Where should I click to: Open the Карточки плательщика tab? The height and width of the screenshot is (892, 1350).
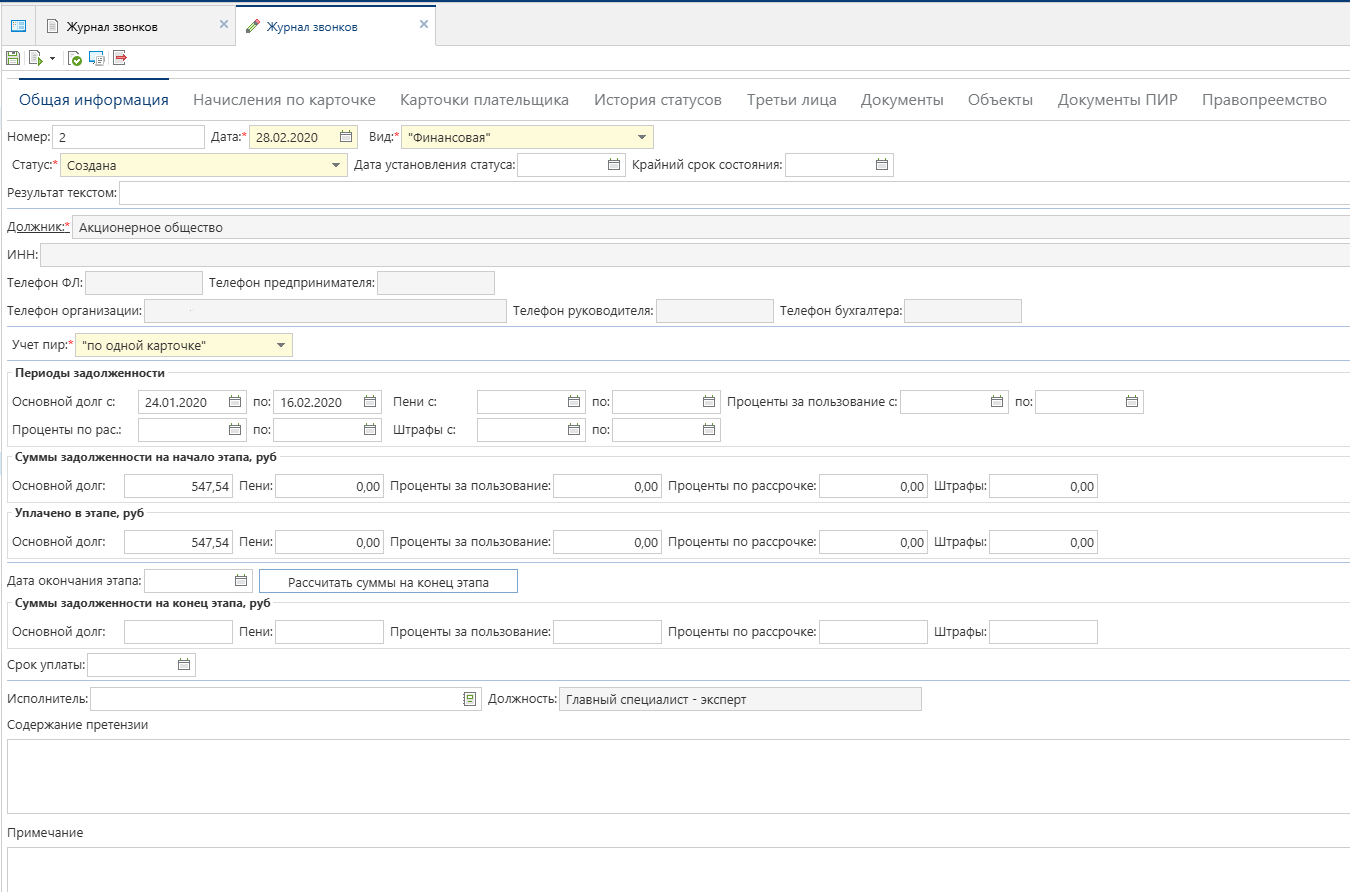pos(484,100)
